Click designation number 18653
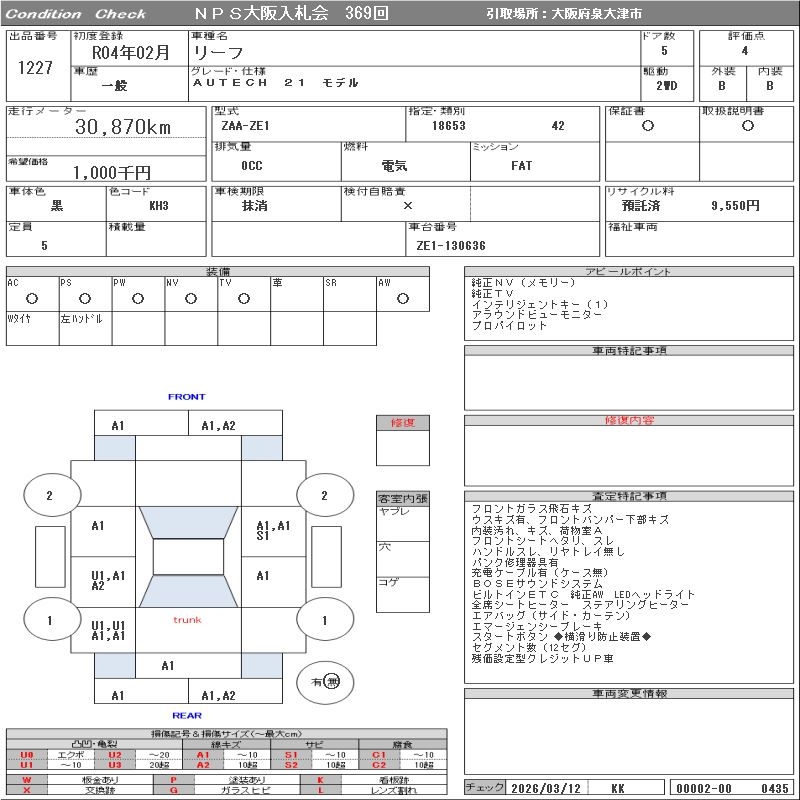 tap(448, 126)
